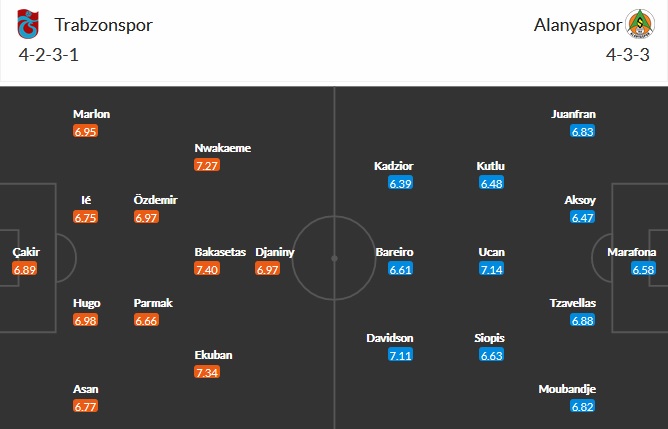Image resolution: width=668 pixels, height=429 pixels.
Task: Select Davidson on the Alanyaspor side
Action: [x=390, y=338]
